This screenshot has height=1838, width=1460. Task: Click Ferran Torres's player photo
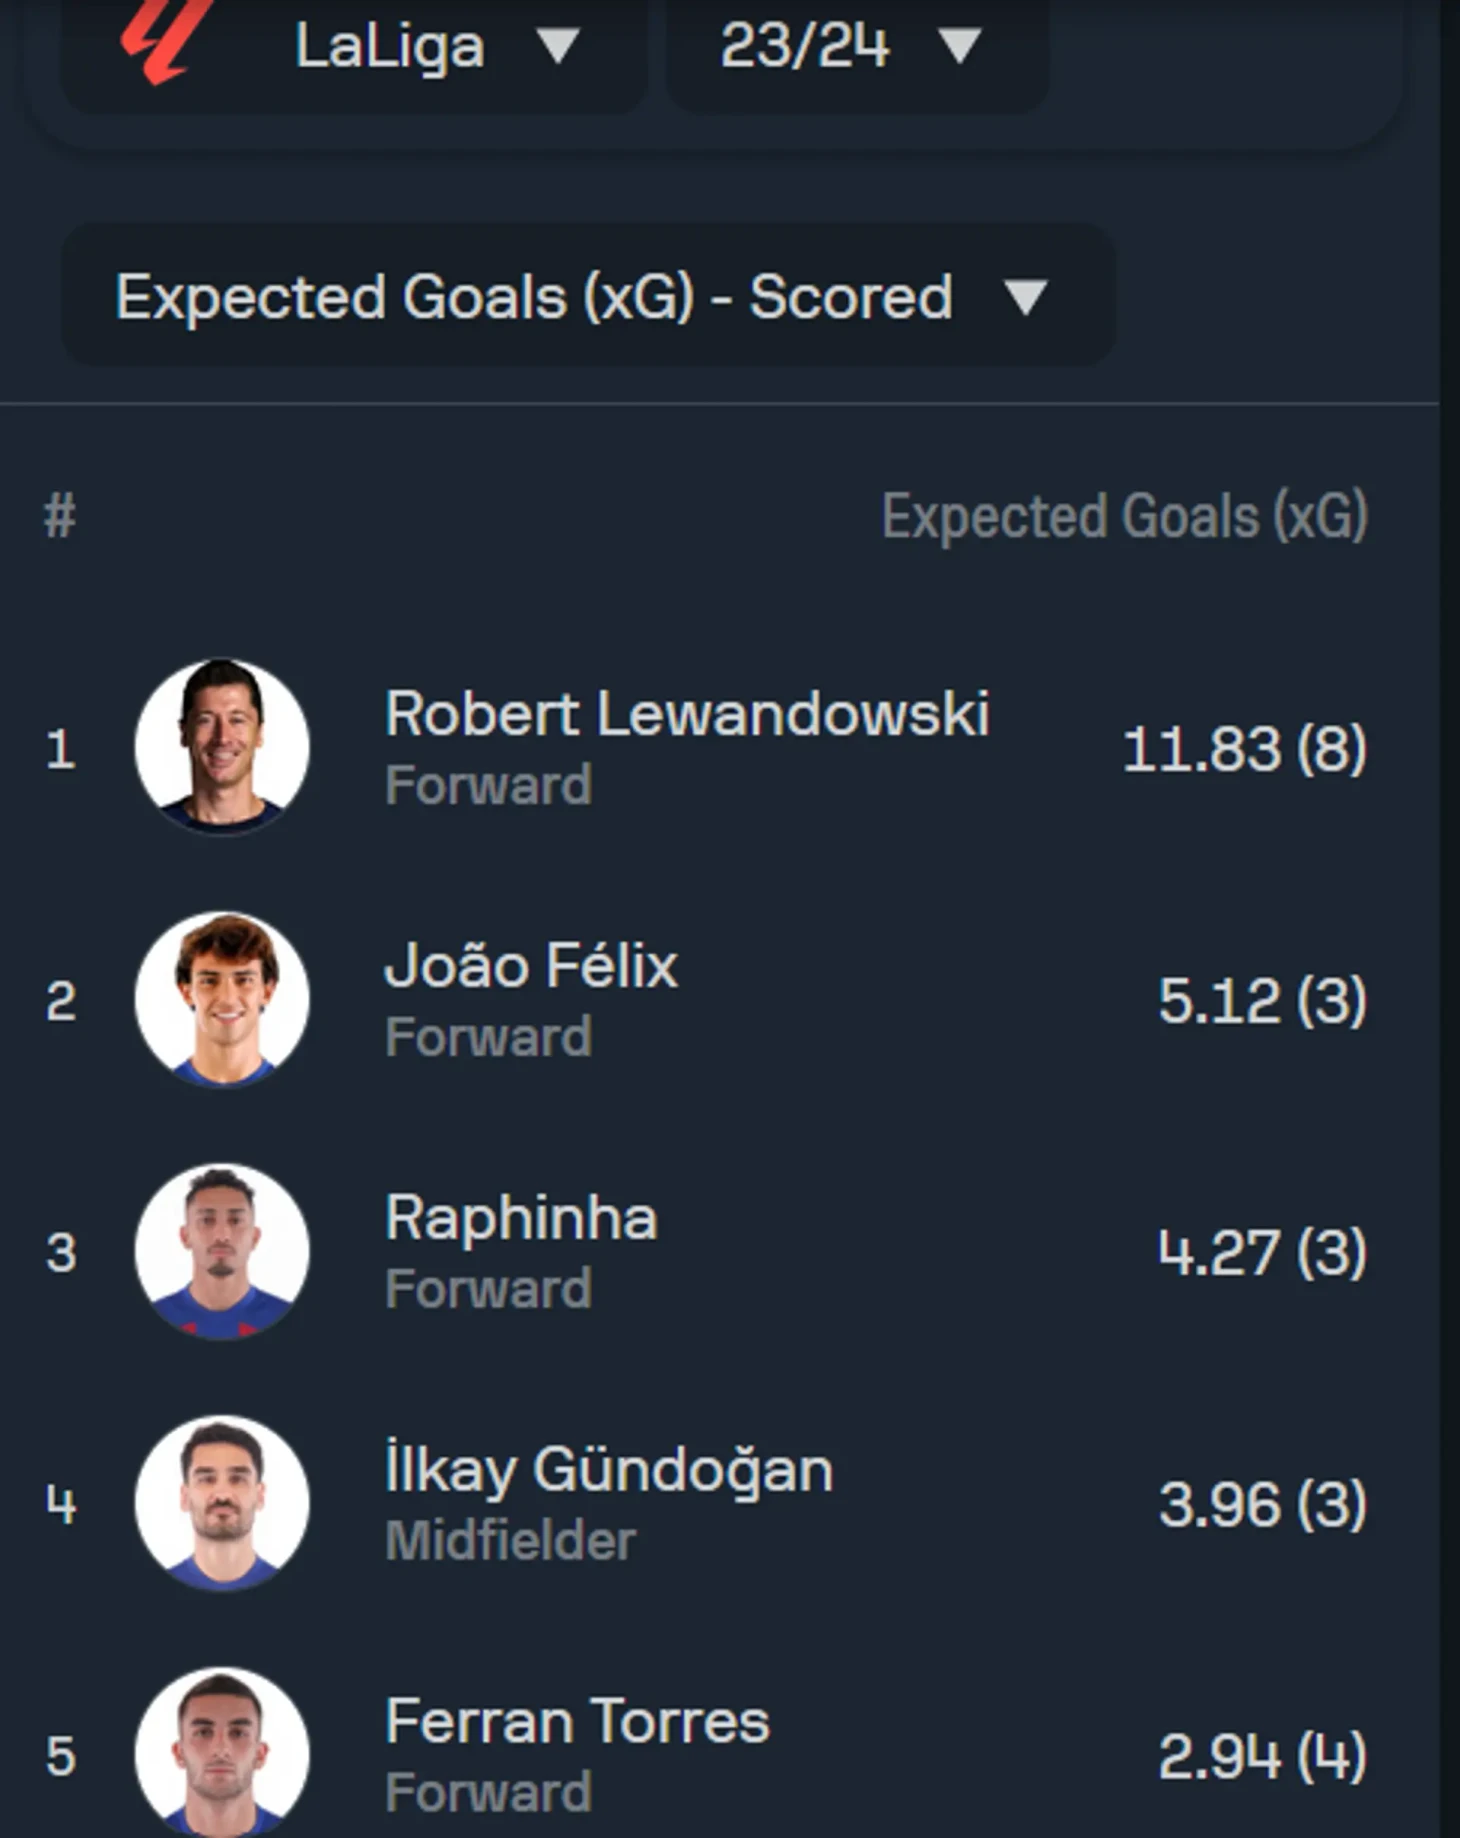pyautogui.click(x=222, y=1752)
